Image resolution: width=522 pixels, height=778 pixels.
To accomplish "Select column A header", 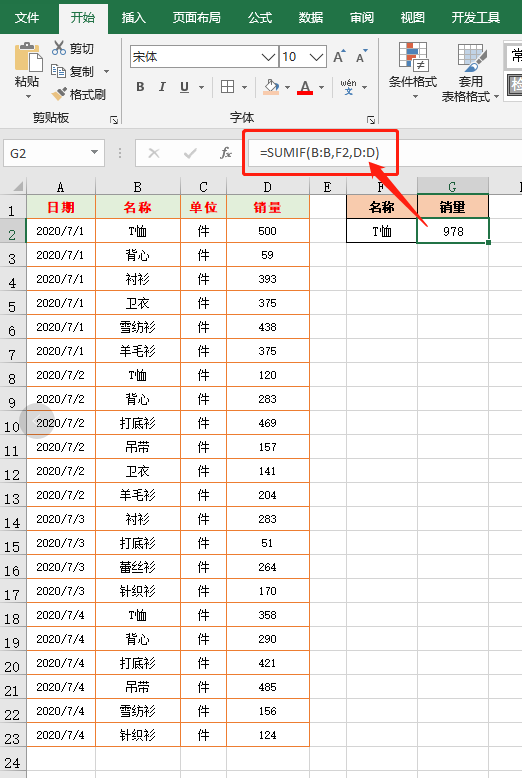I will click(61, 187).
